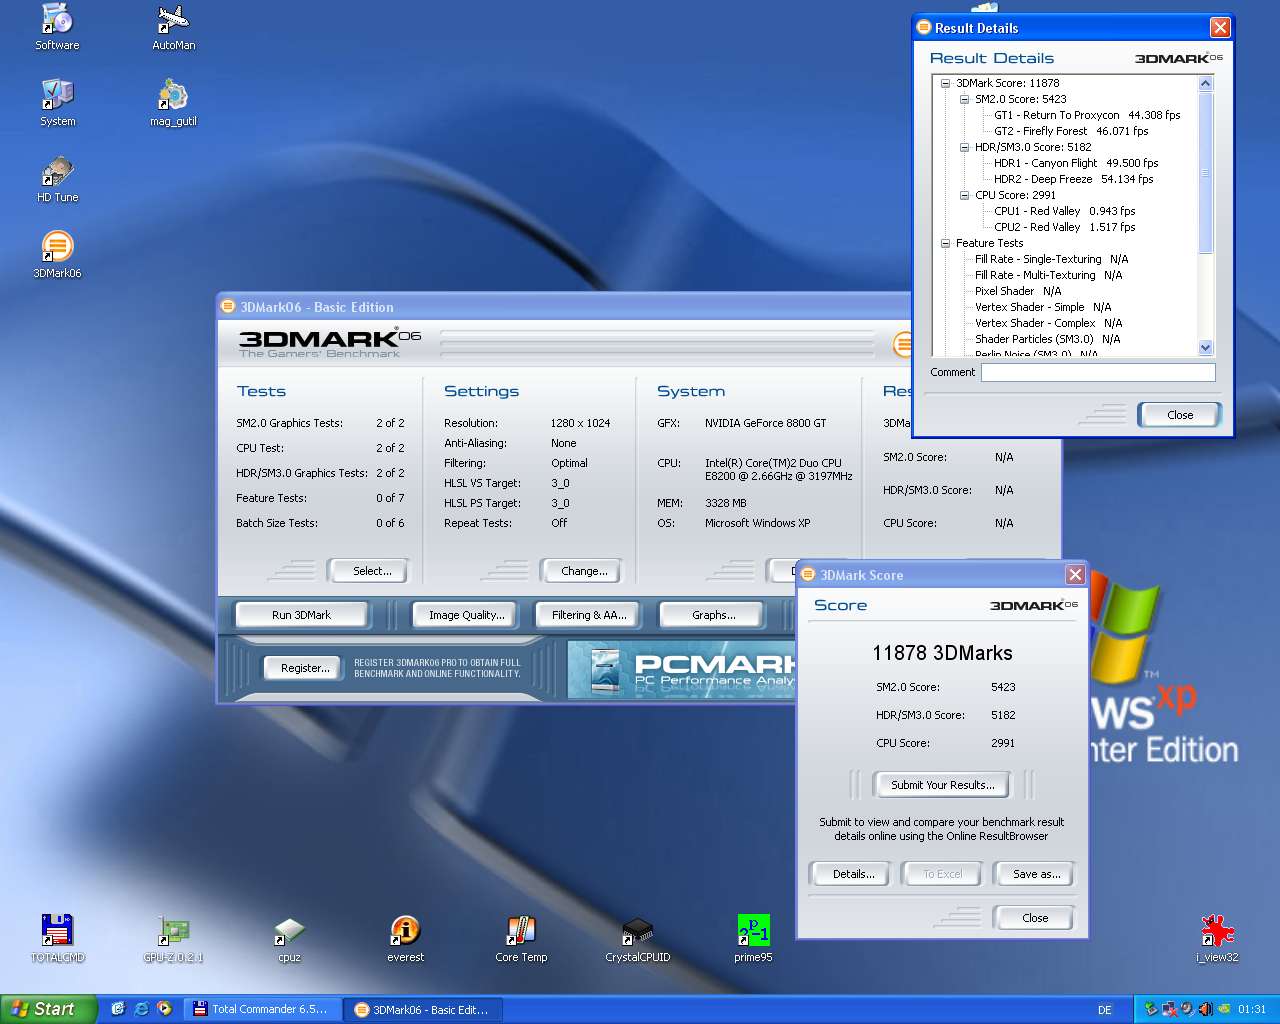This screenshot has width=1280, height=1024.
Task: Click the 11878 3DMarks score text
Action: [x=942, y=653]
